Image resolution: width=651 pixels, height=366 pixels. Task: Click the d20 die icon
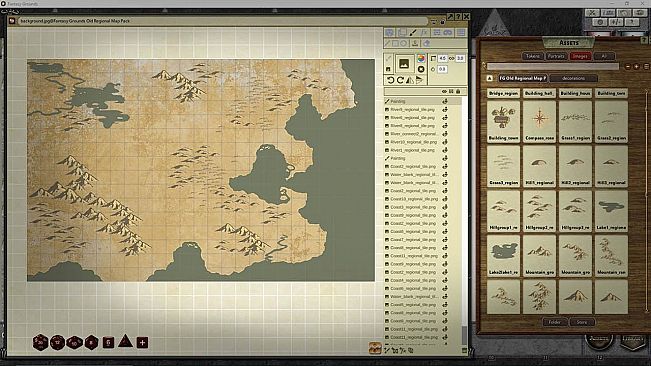[40, 343]
